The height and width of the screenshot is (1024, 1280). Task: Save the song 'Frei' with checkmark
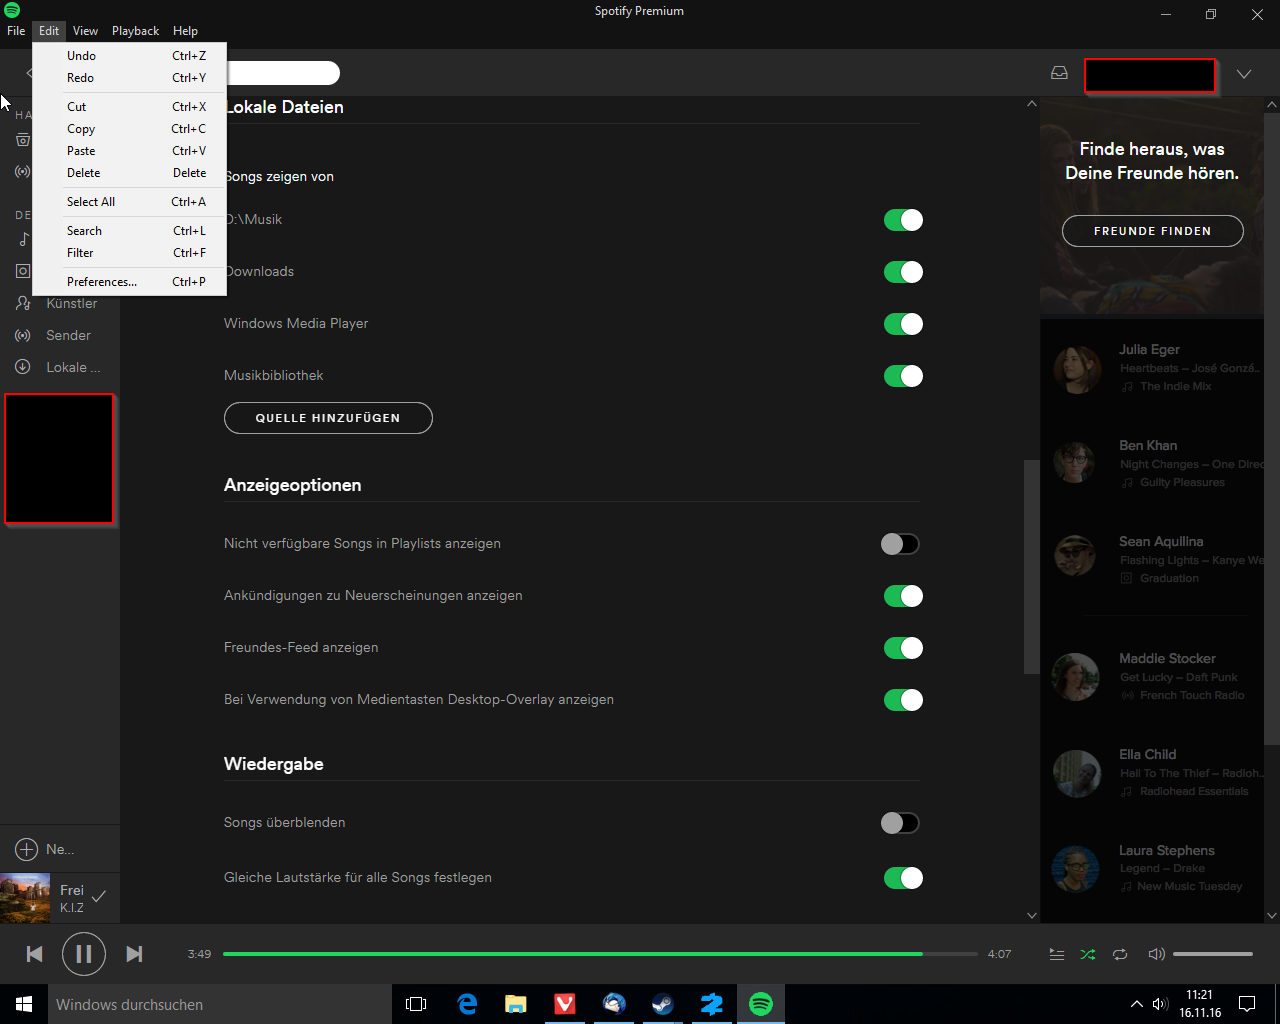(99, 897)
